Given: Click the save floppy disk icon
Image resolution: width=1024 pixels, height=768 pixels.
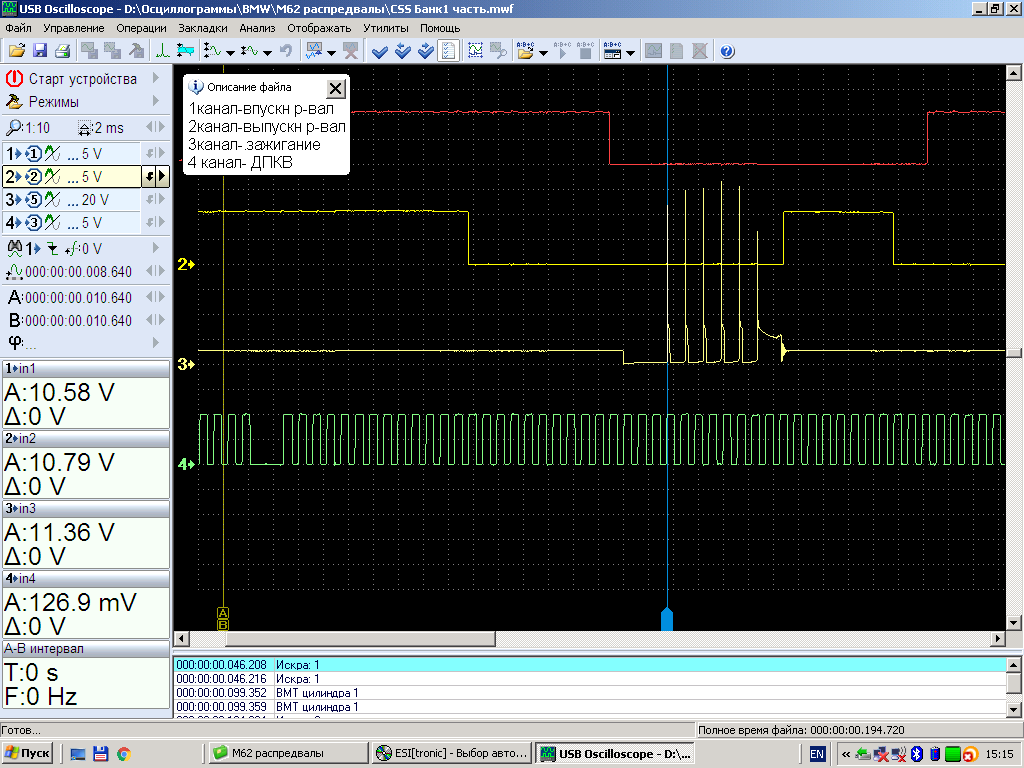Looking at the screenshot, I should click(39, 51).
